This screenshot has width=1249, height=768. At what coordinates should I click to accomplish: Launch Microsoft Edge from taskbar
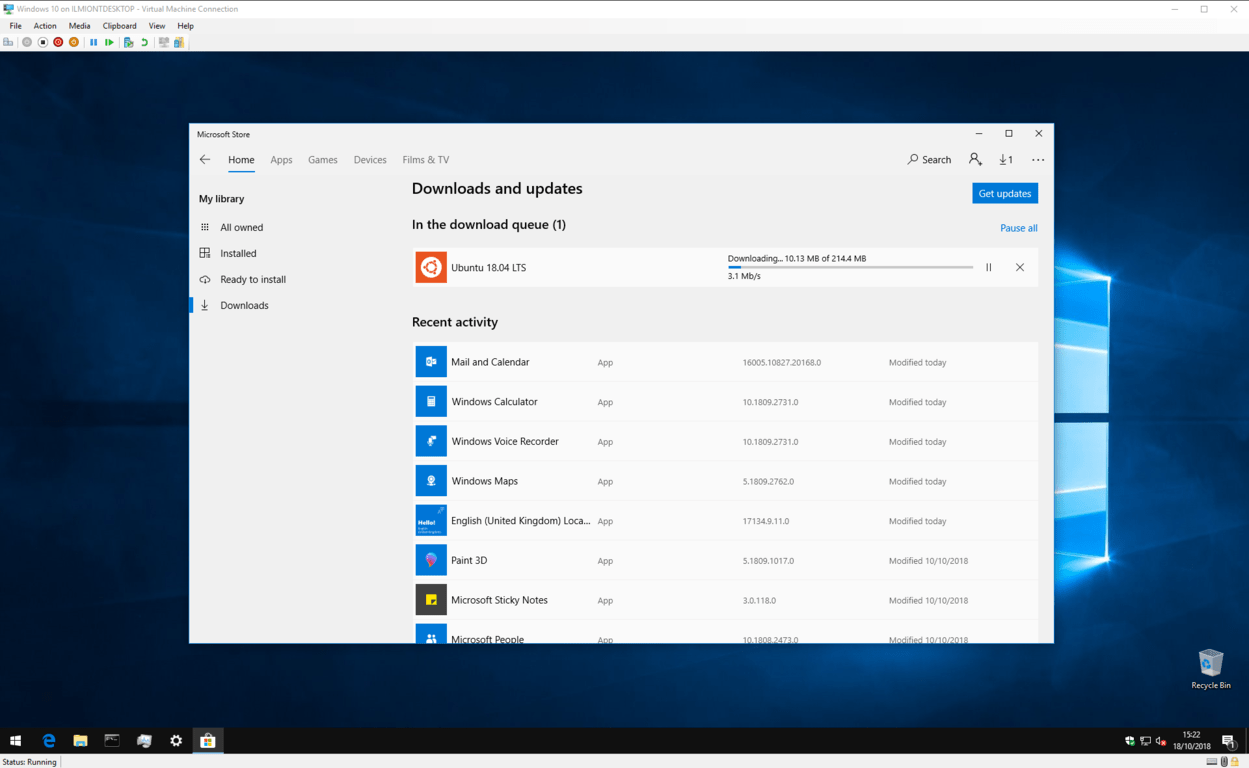coord(48,741)
